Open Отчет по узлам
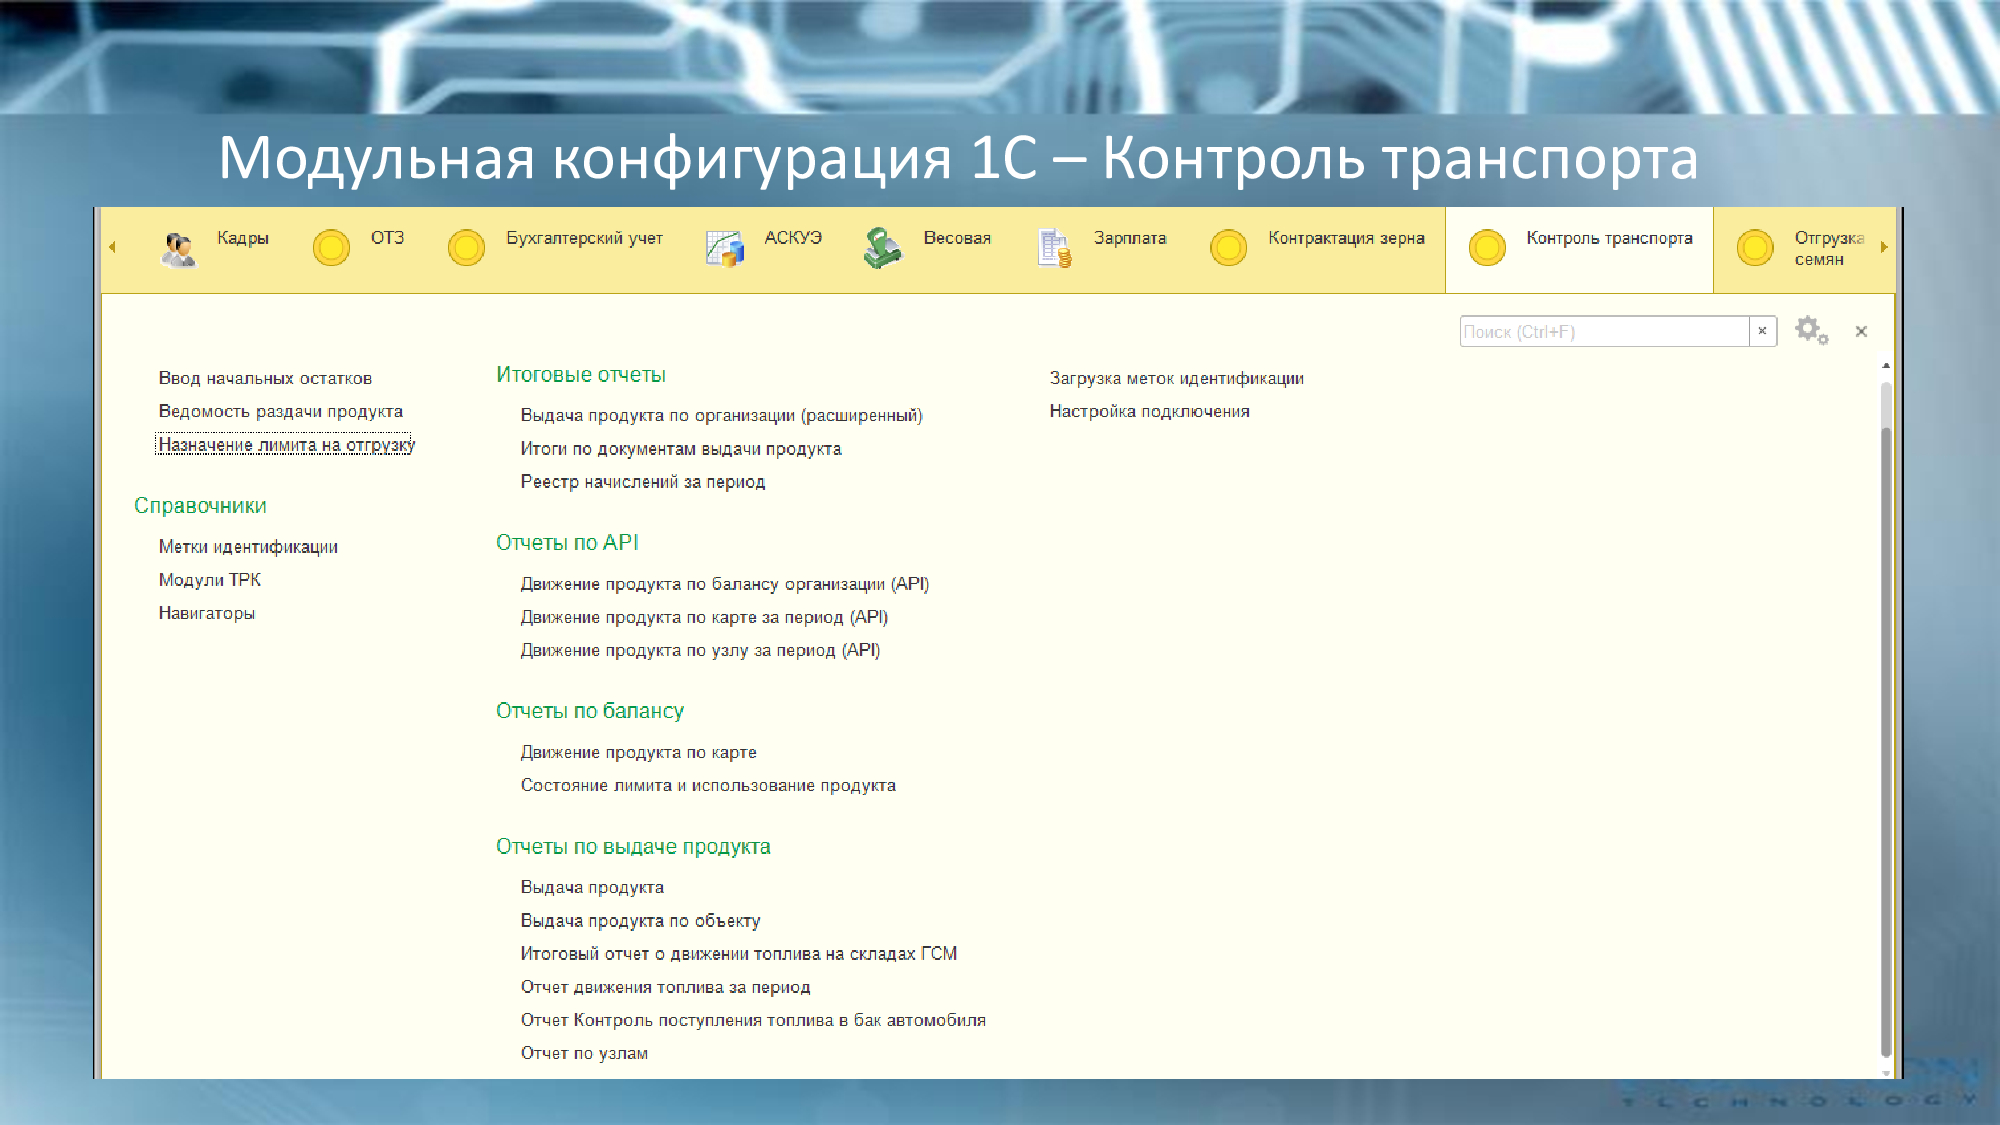Screen dimensions: 2000x1125 [x=584, y=1053]
